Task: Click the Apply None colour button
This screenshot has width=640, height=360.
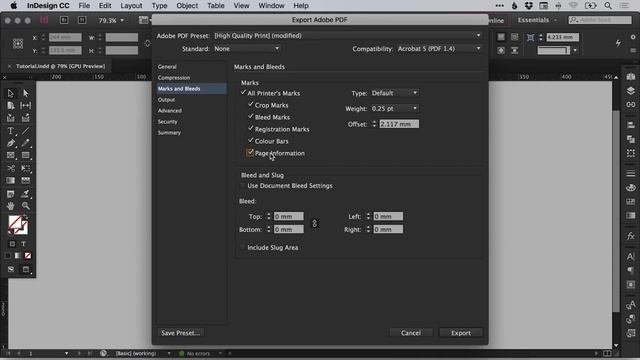Action: click(x=28, y=256)
